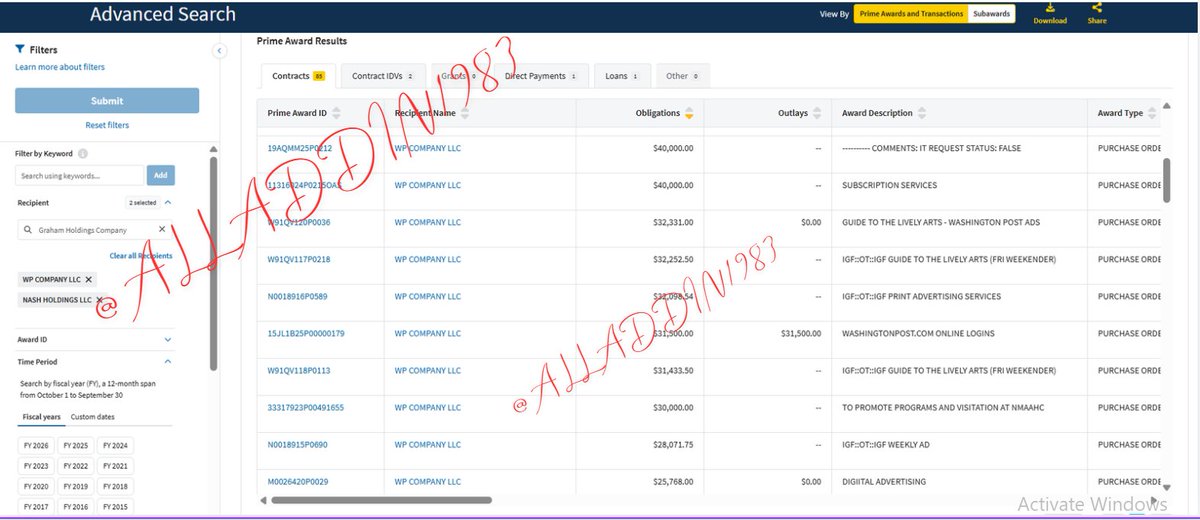Switch view to Prime Awards and Transactions

coord(911,14)
